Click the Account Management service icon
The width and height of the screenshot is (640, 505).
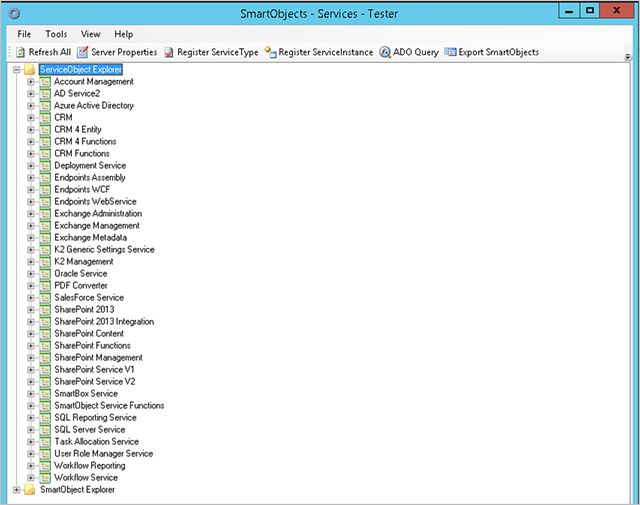click(x=45, y=82)
